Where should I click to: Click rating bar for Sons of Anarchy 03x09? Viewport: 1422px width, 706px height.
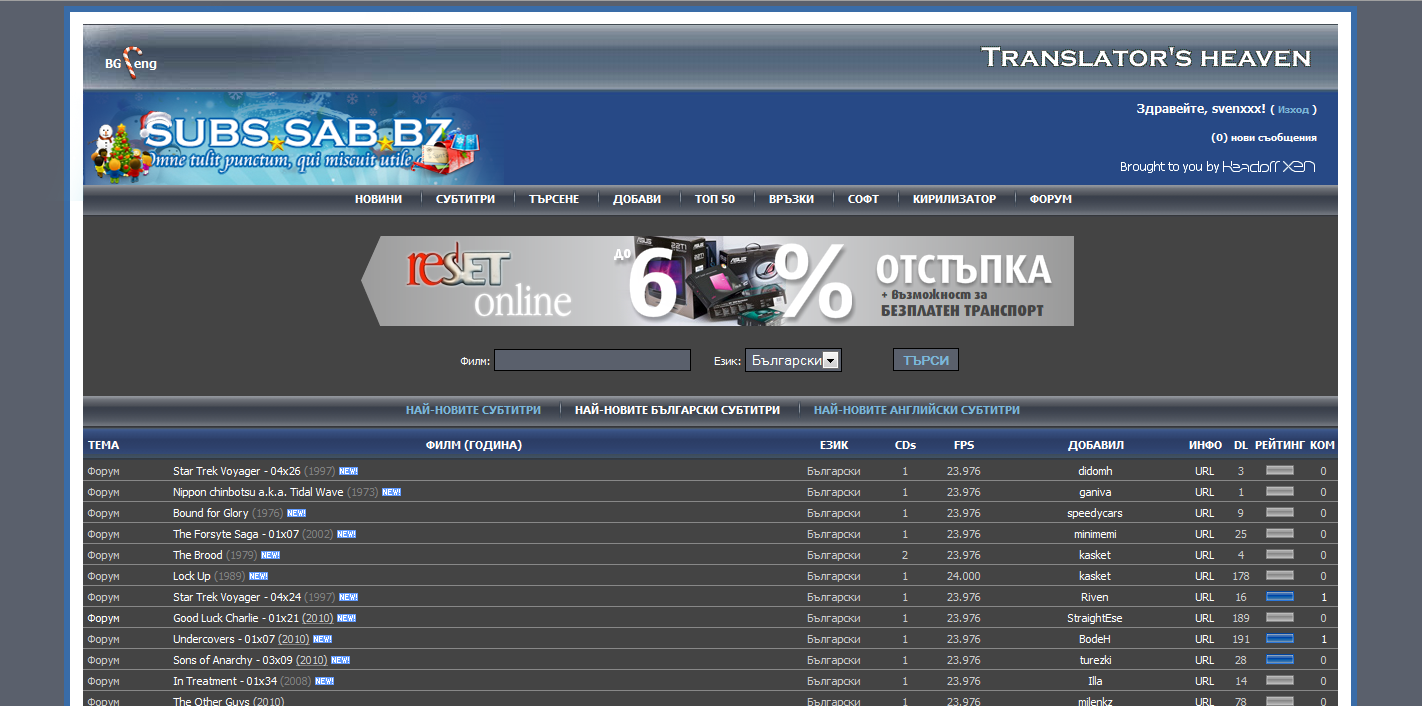coord(1279,660)
